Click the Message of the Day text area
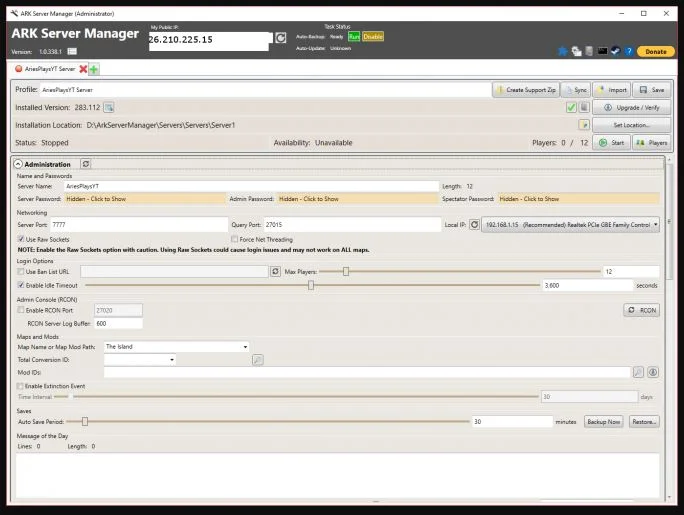Screen dimensions: 684x515 pos(337,475)
